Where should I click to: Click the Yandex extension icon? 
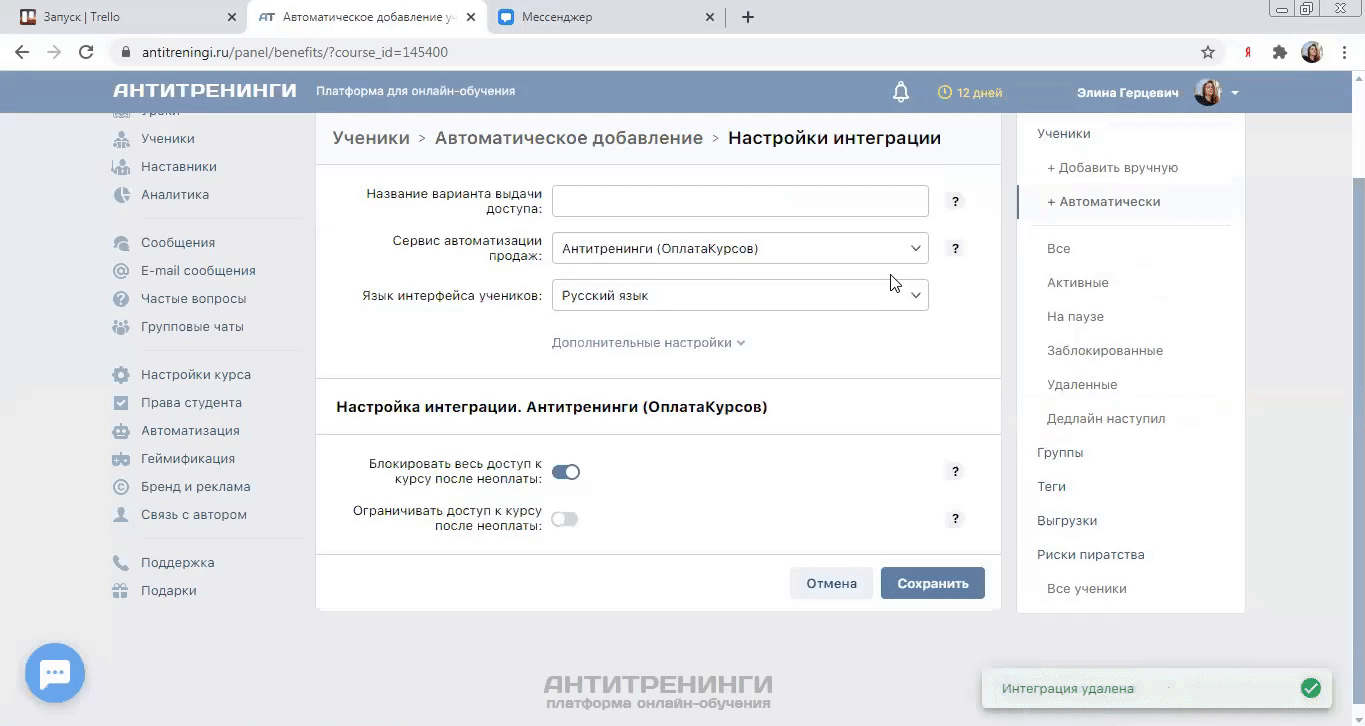tap(1248, 52)
